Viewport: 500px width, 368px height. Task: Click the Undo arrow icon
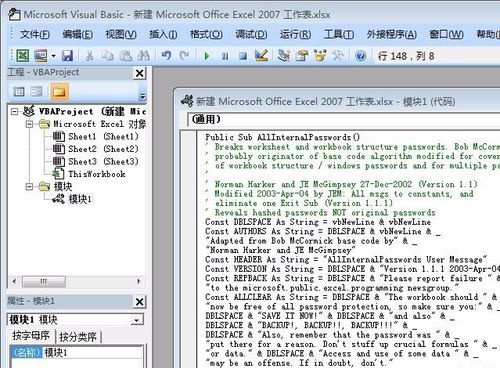(166, 55)
